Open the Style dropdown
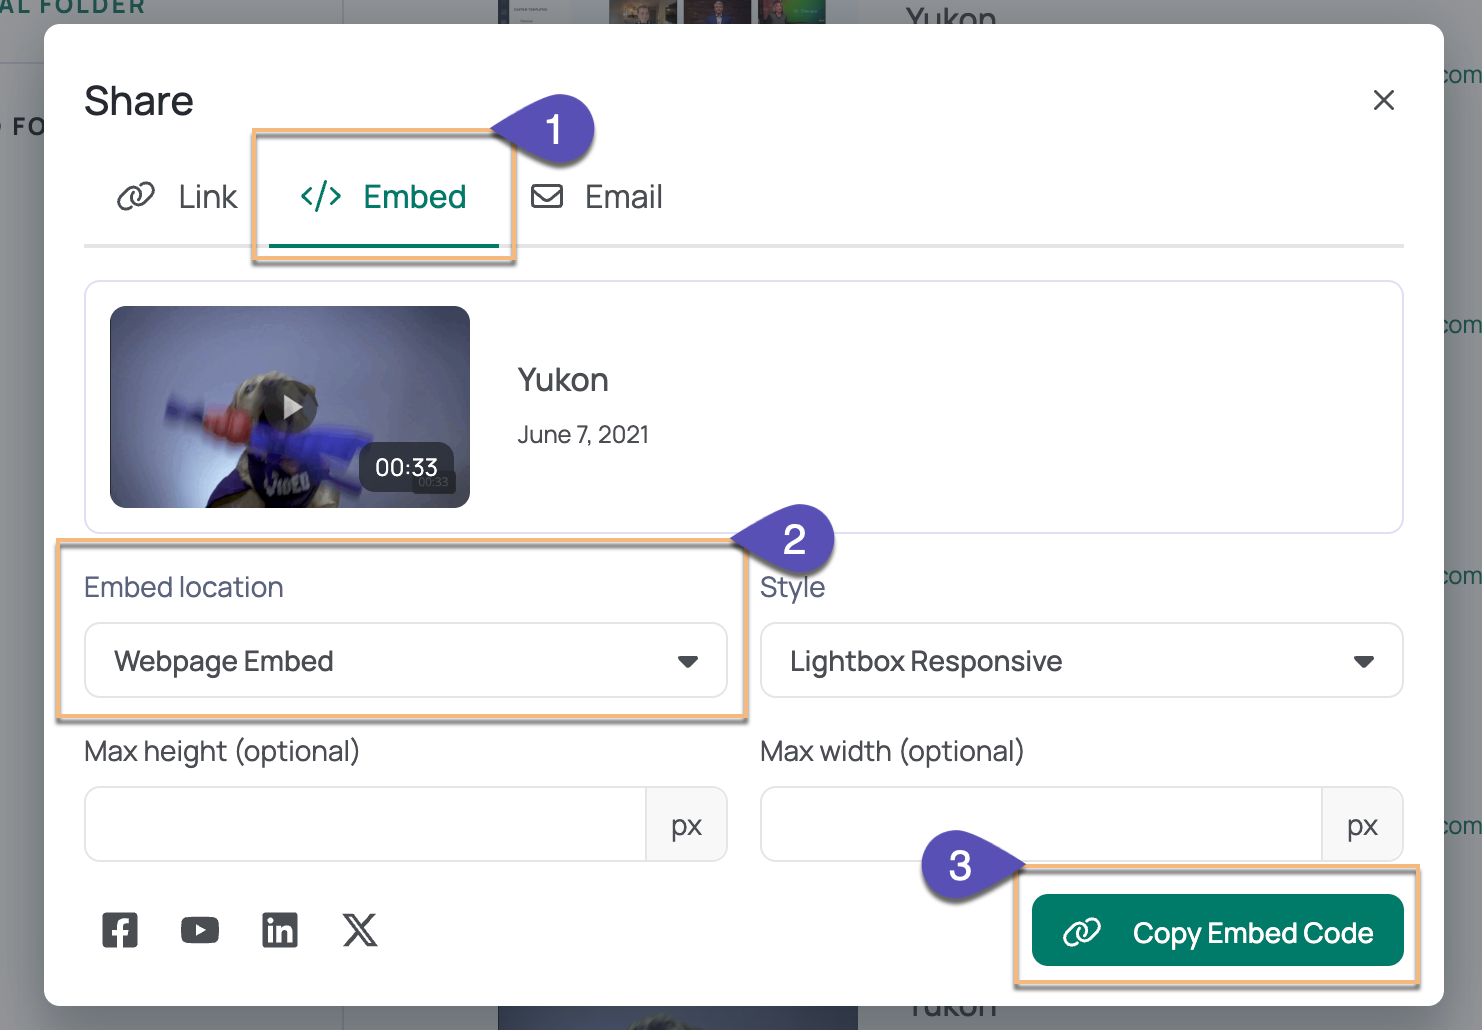The width and height of the screenshot is (1482, 1030). pos(1082,660)
